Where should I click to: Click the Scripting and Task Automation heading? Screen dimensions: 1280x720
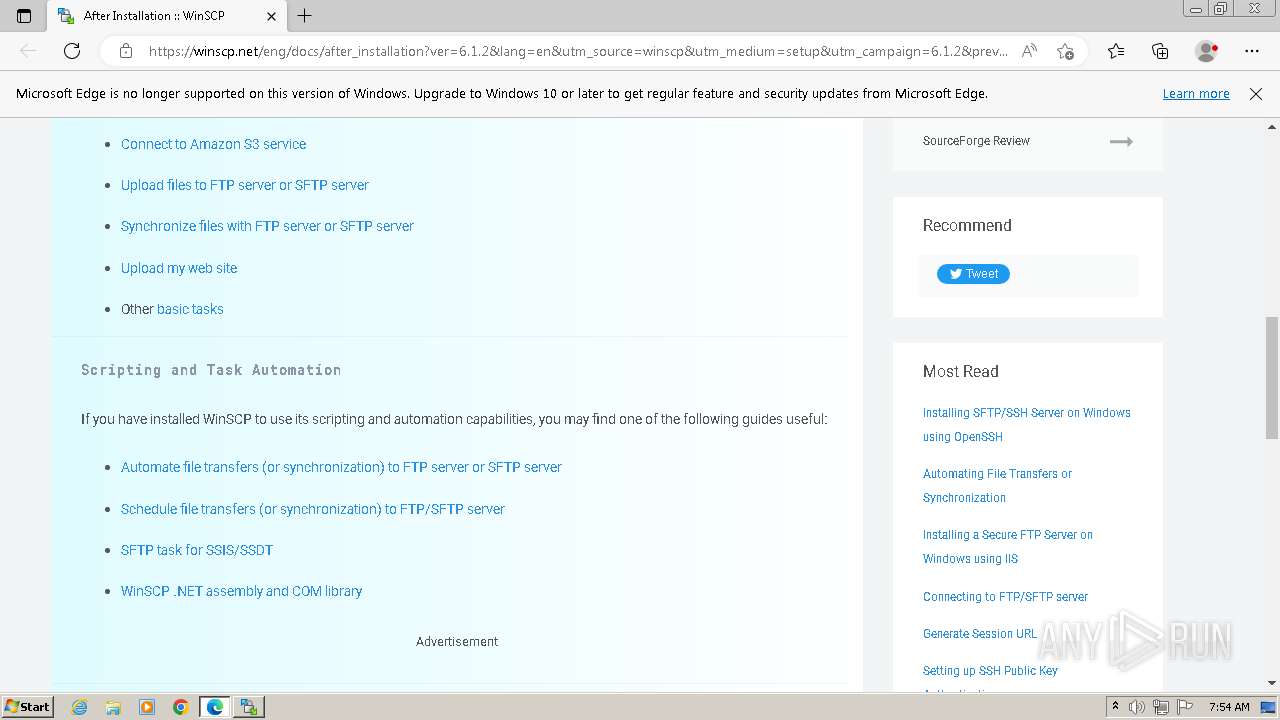pyautogui.click(x=211, y=370)
